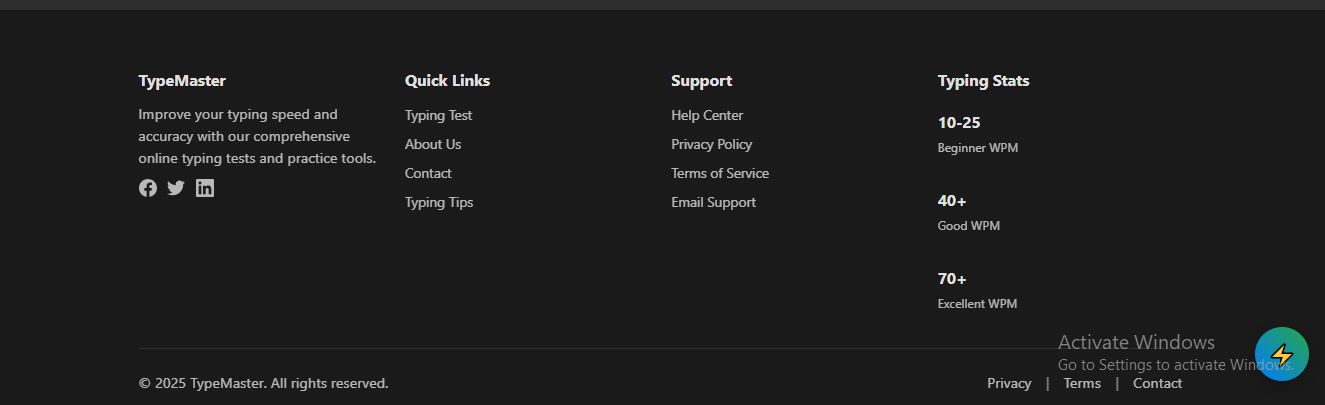This screenshot has height=405, width=1325.
Task: Click the TypeMaster footer heading
Action: (x=182, y=81)
